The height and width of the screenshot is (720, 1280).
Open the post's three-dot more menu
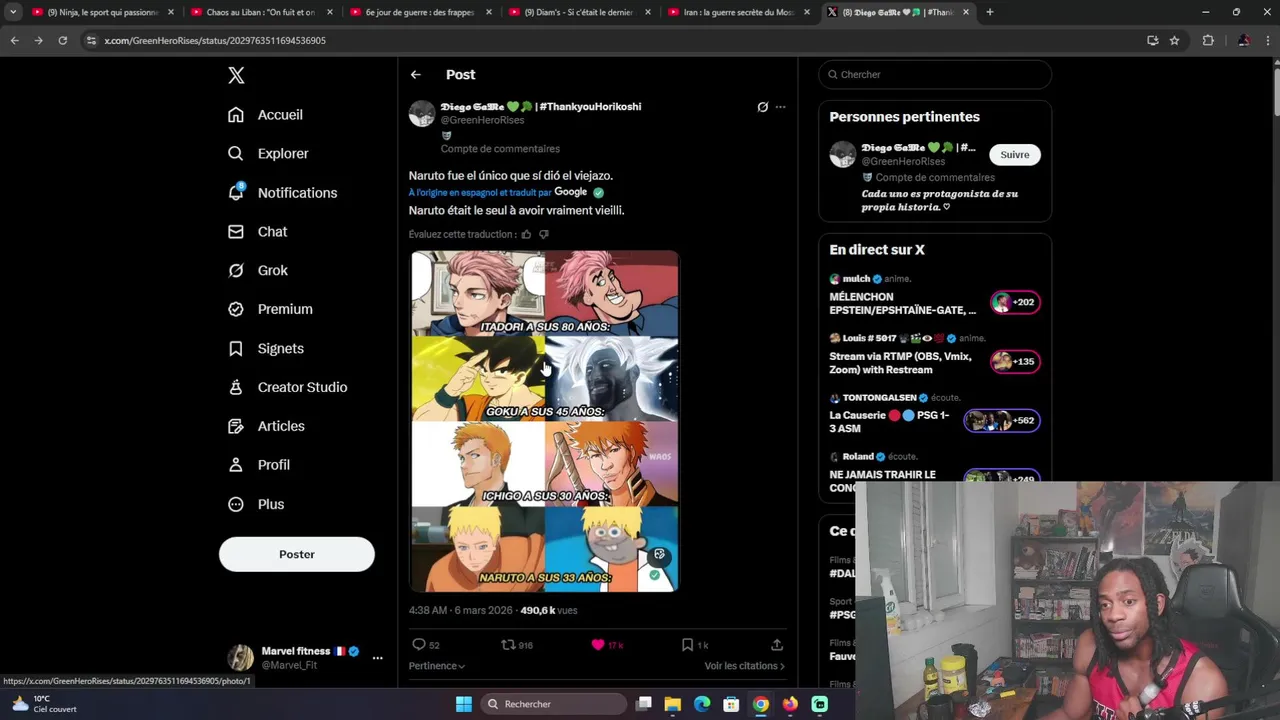pos(781,107)
